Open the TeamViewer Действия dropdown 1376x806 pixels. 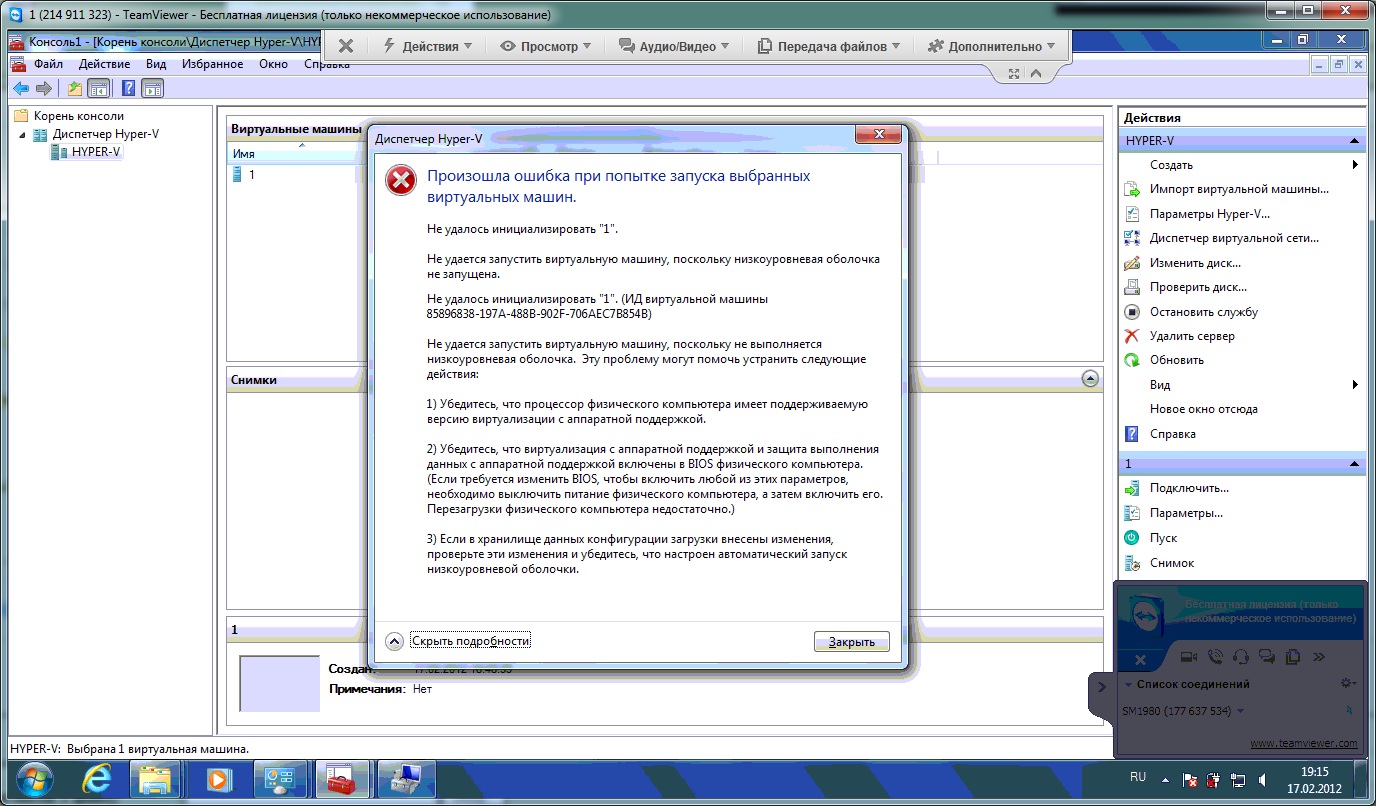point(428,46)
